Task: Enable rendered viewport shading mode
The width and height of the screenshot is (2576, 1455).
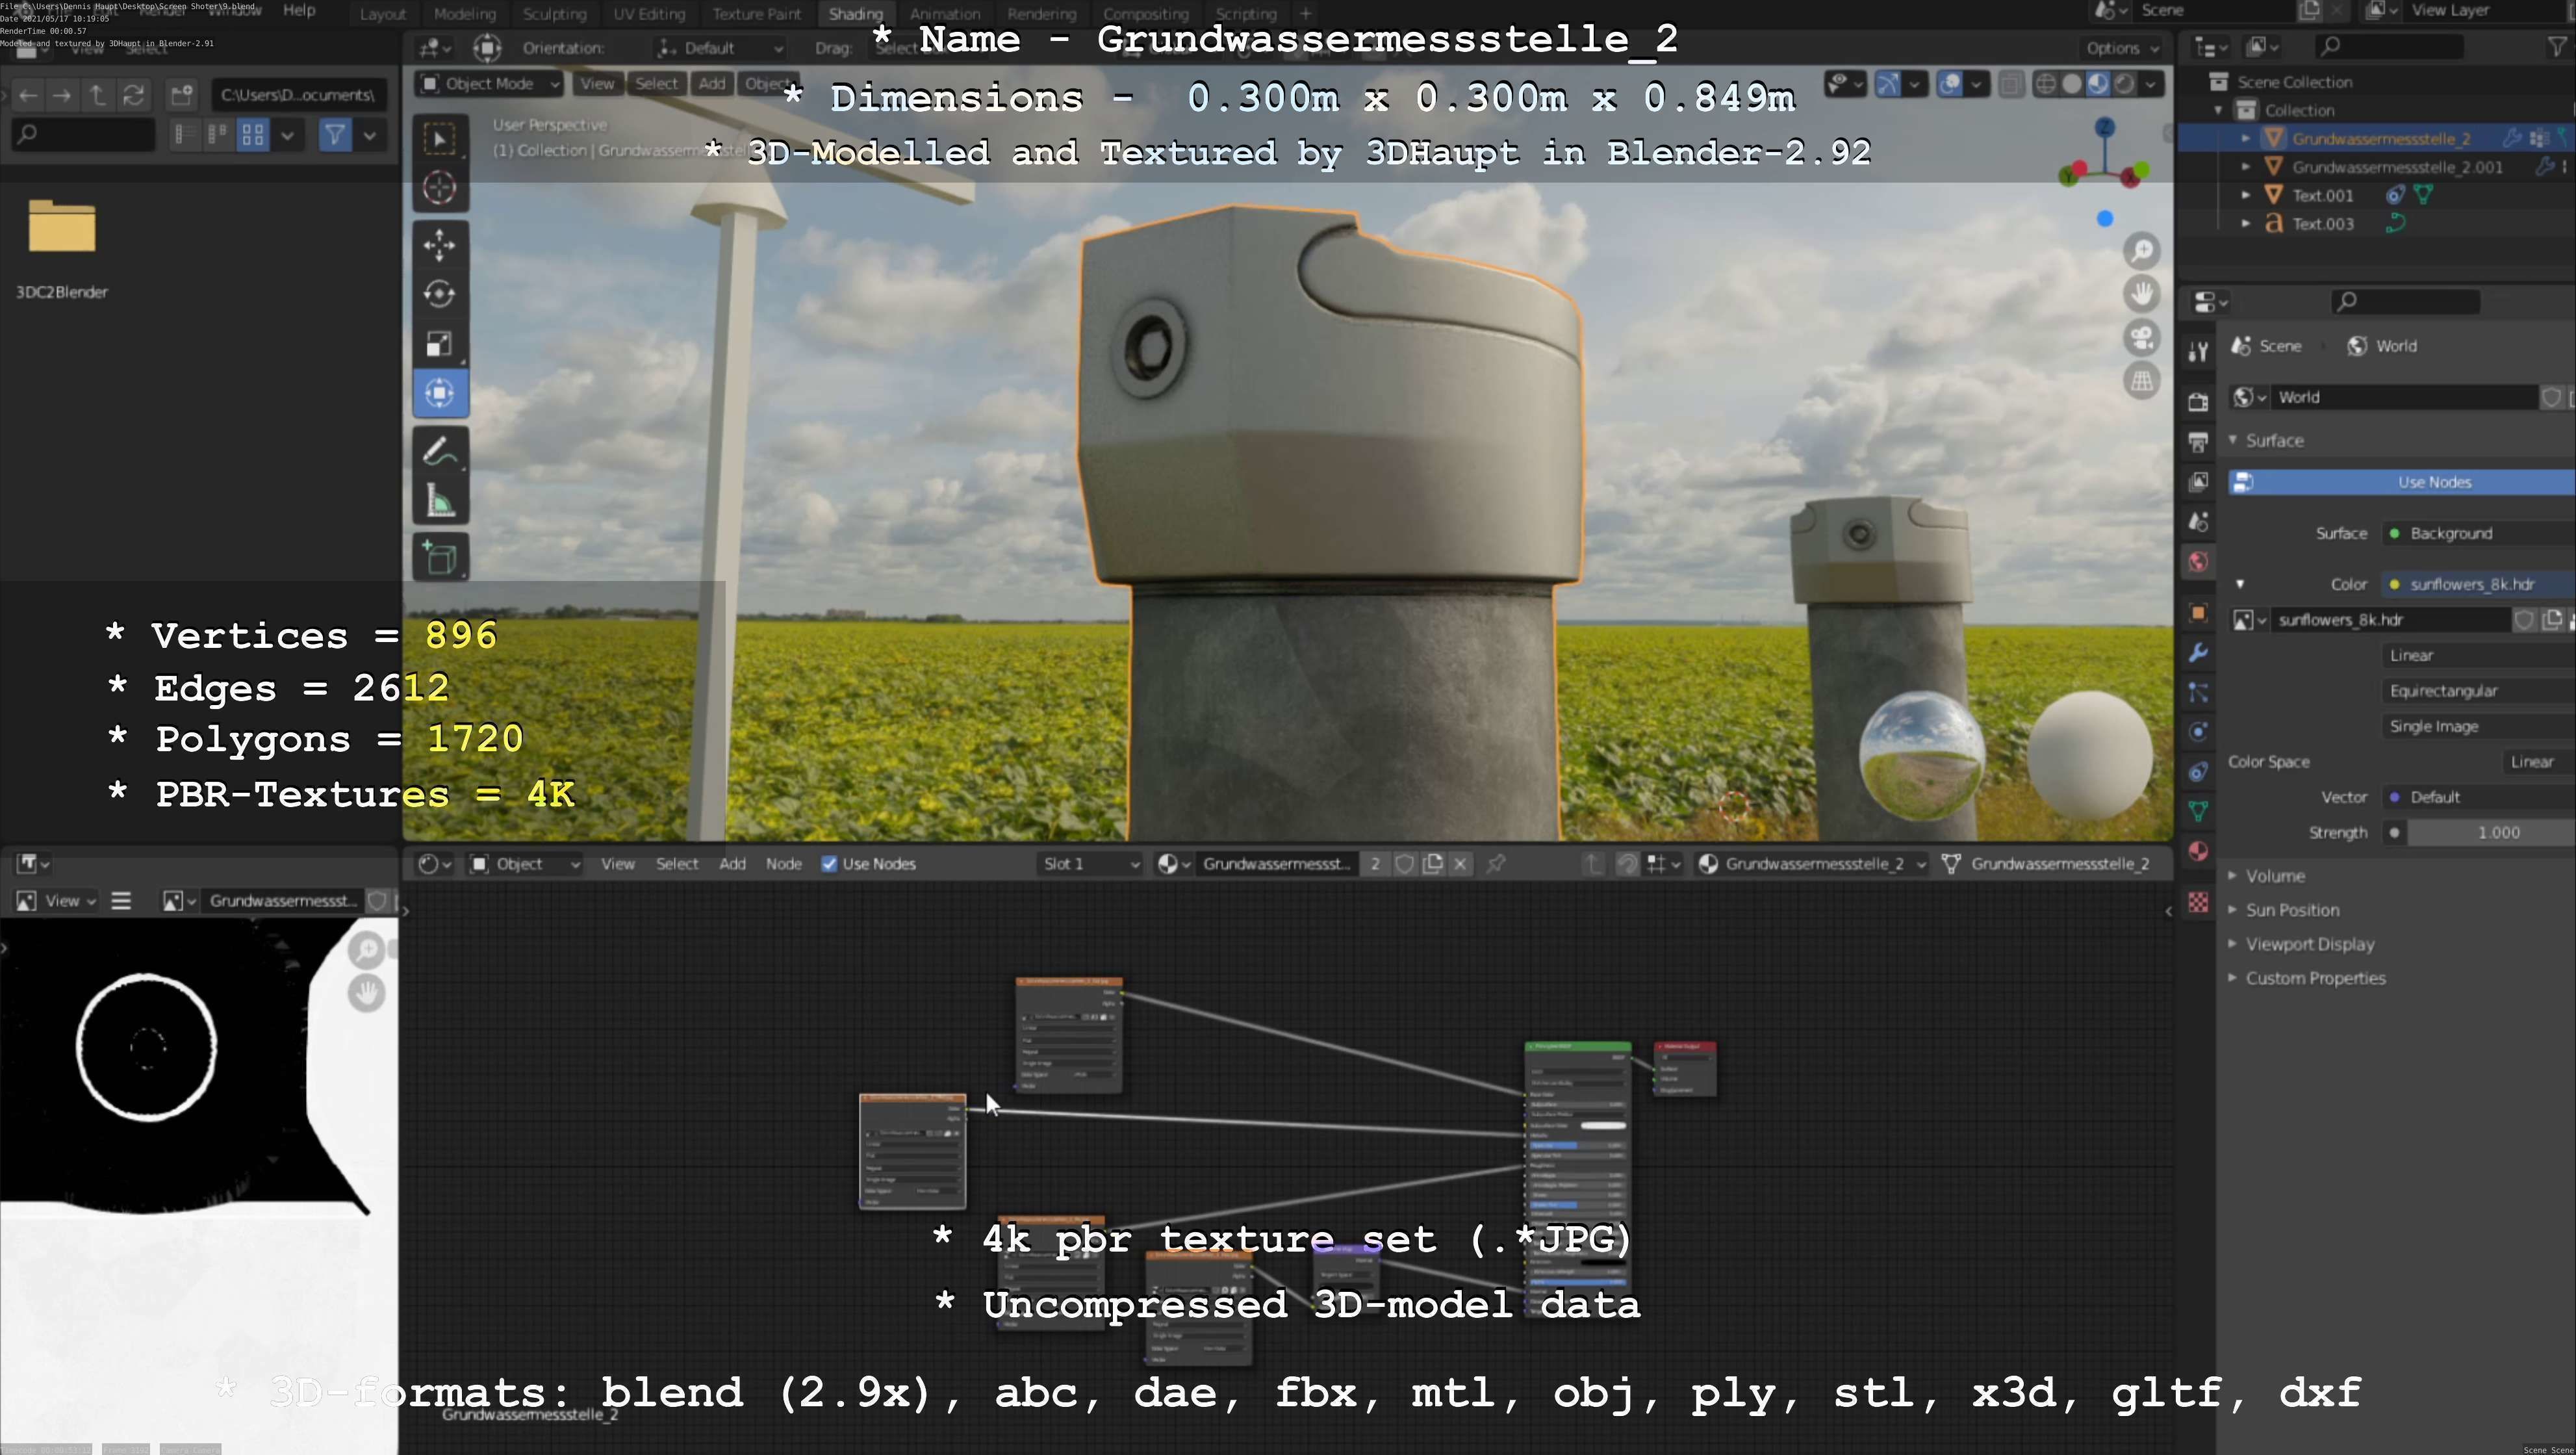Action: tap(2124, 84)
